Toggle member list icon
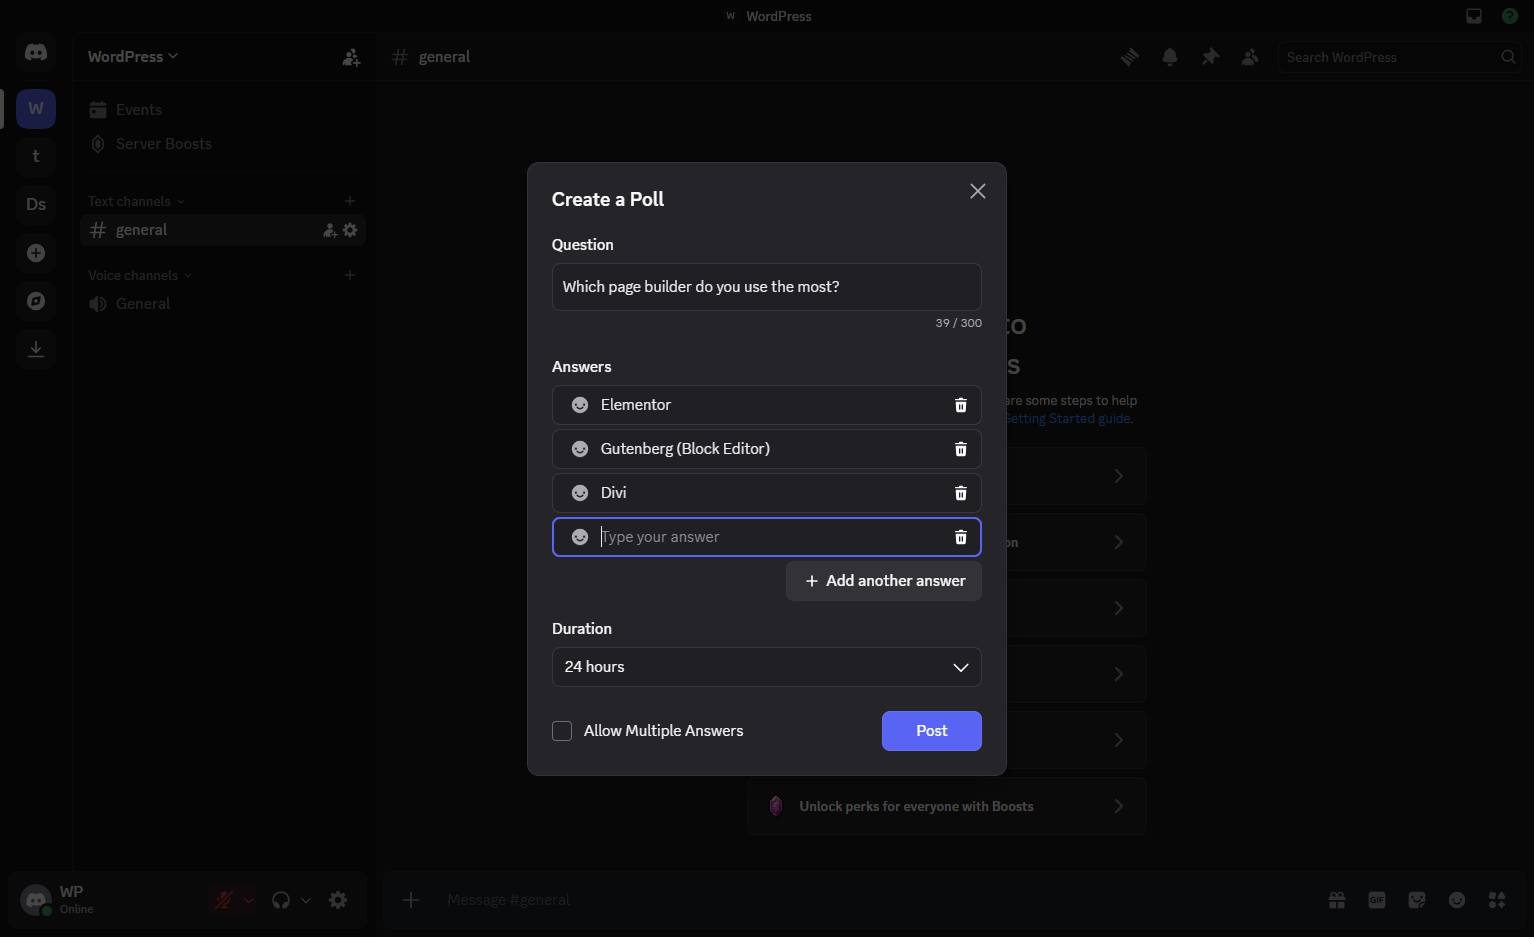The height and width of the screenshot is (937, 1534). [x=1250, y=57]
